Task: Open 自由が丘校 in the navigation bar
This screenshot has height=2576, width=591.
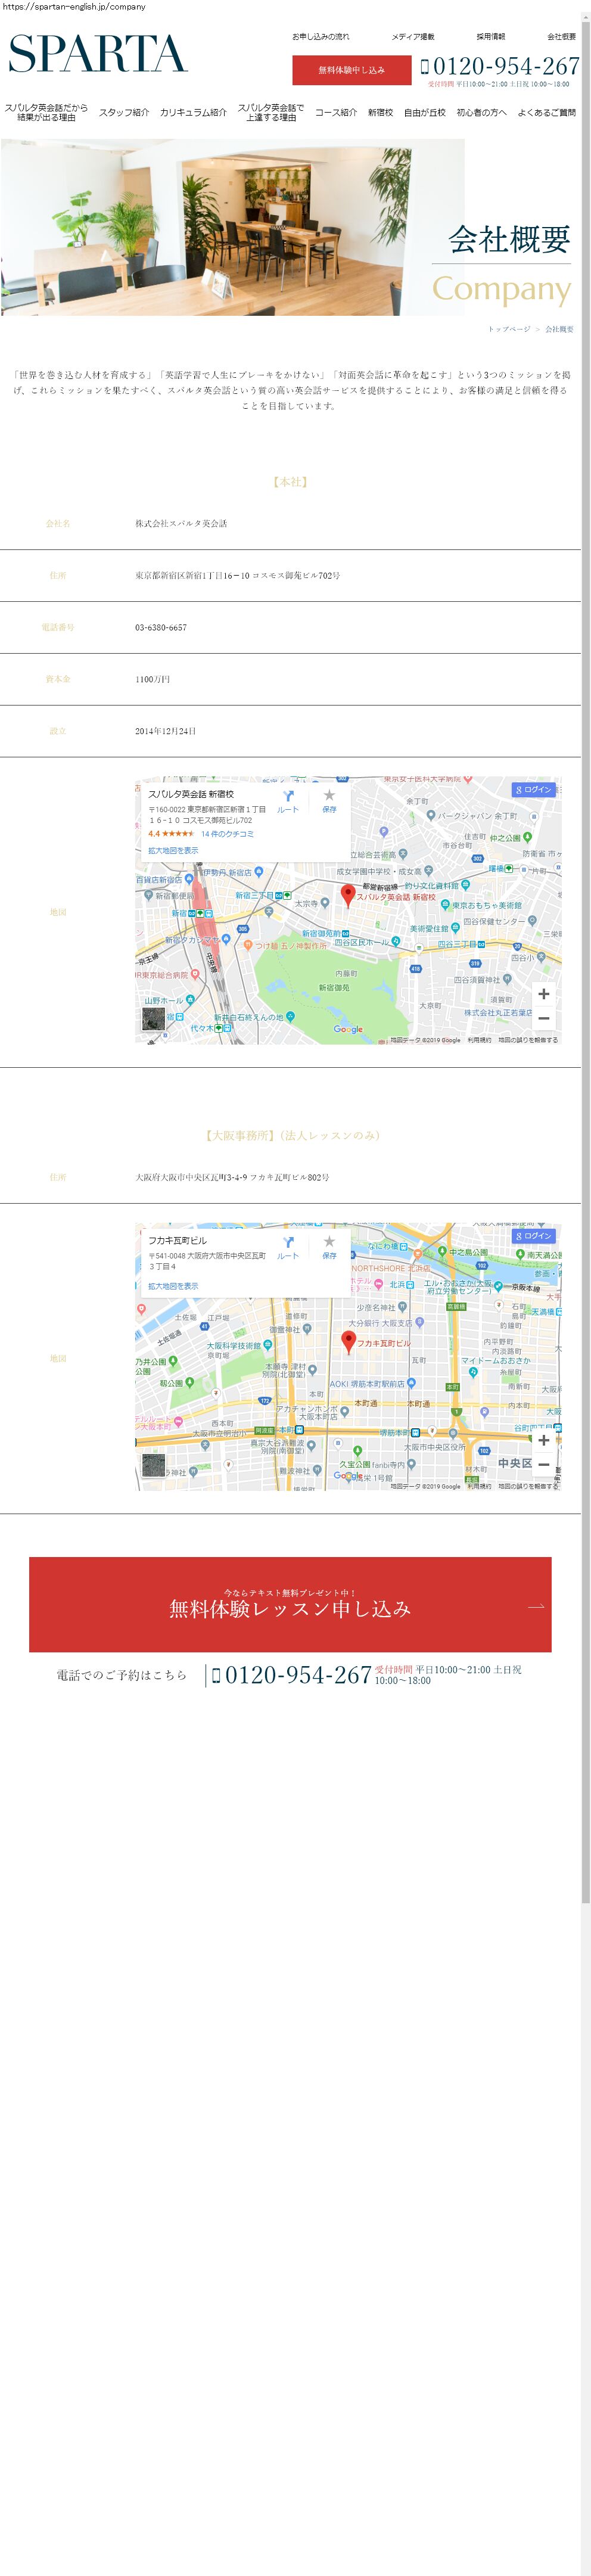Action: [425, 113]
